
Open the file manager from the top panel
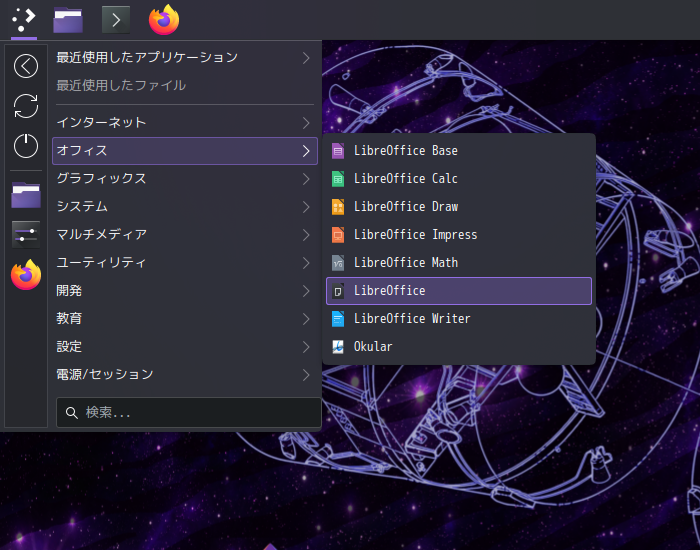click(x=68, y=20)
